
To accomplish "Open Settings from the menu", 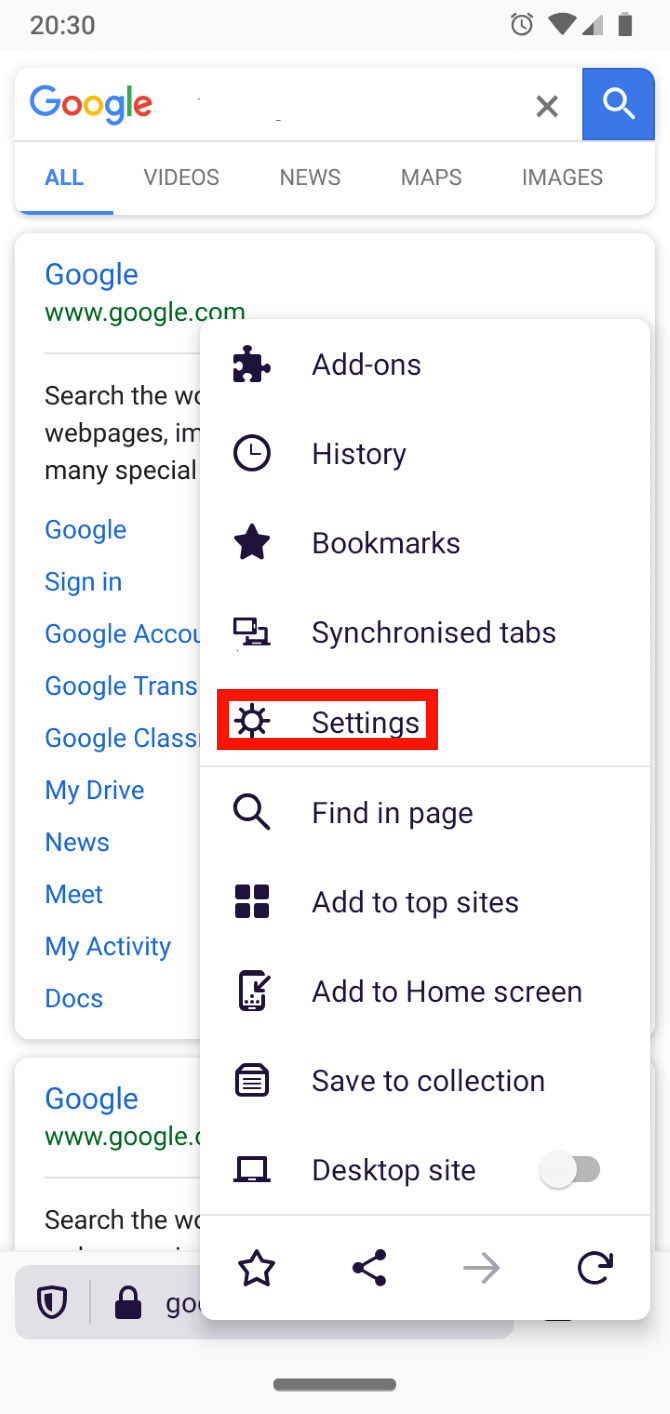I will click(x=365, y=722).
